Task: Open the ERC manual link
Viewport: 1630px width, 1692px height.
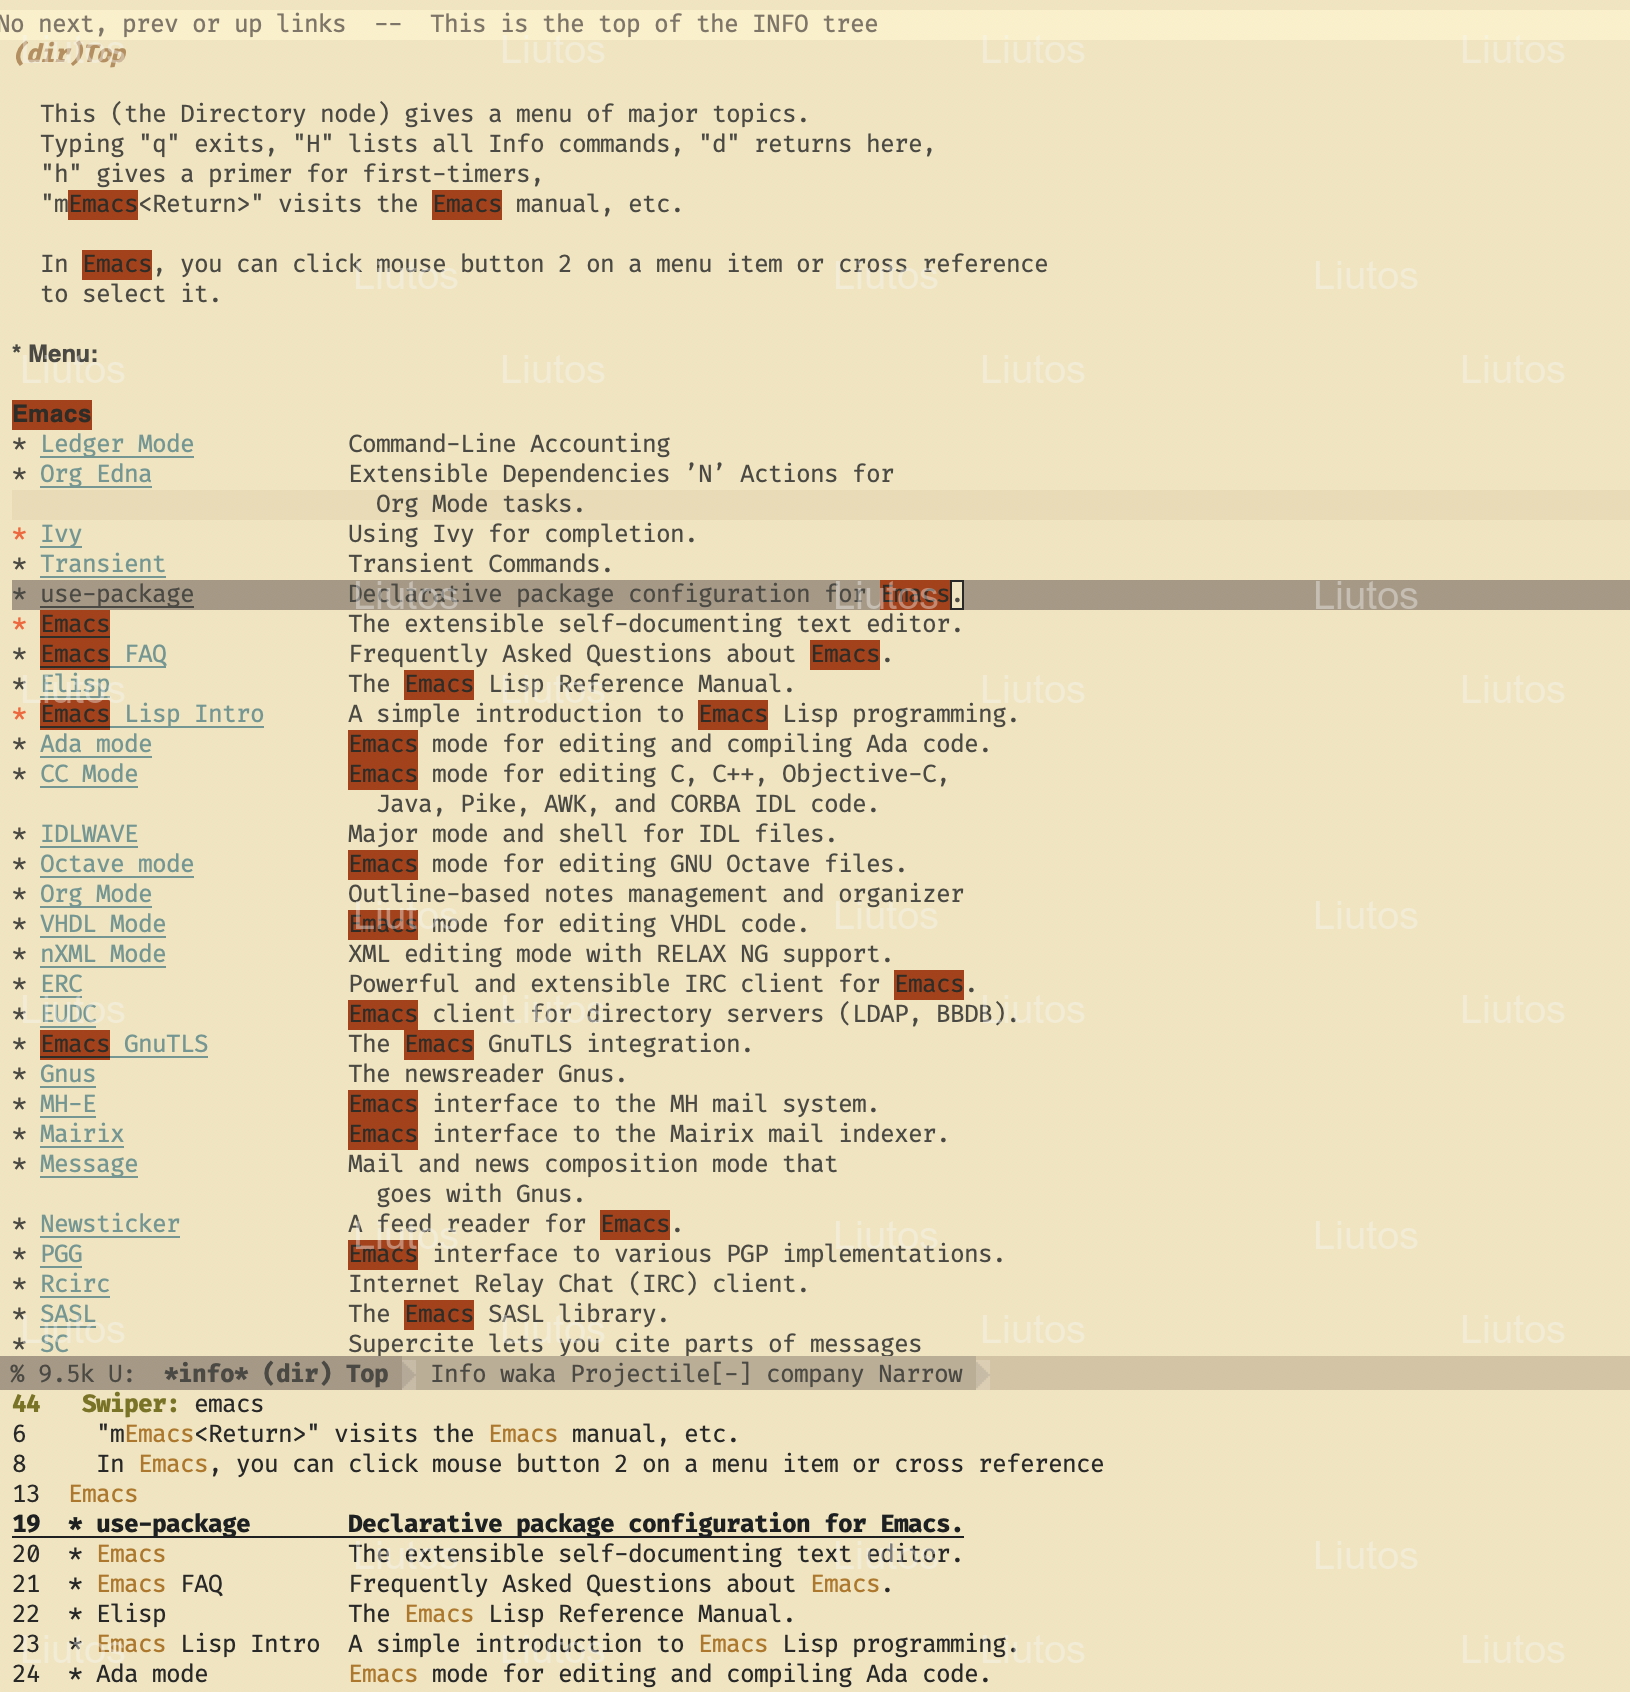Action: click(61, 984)
